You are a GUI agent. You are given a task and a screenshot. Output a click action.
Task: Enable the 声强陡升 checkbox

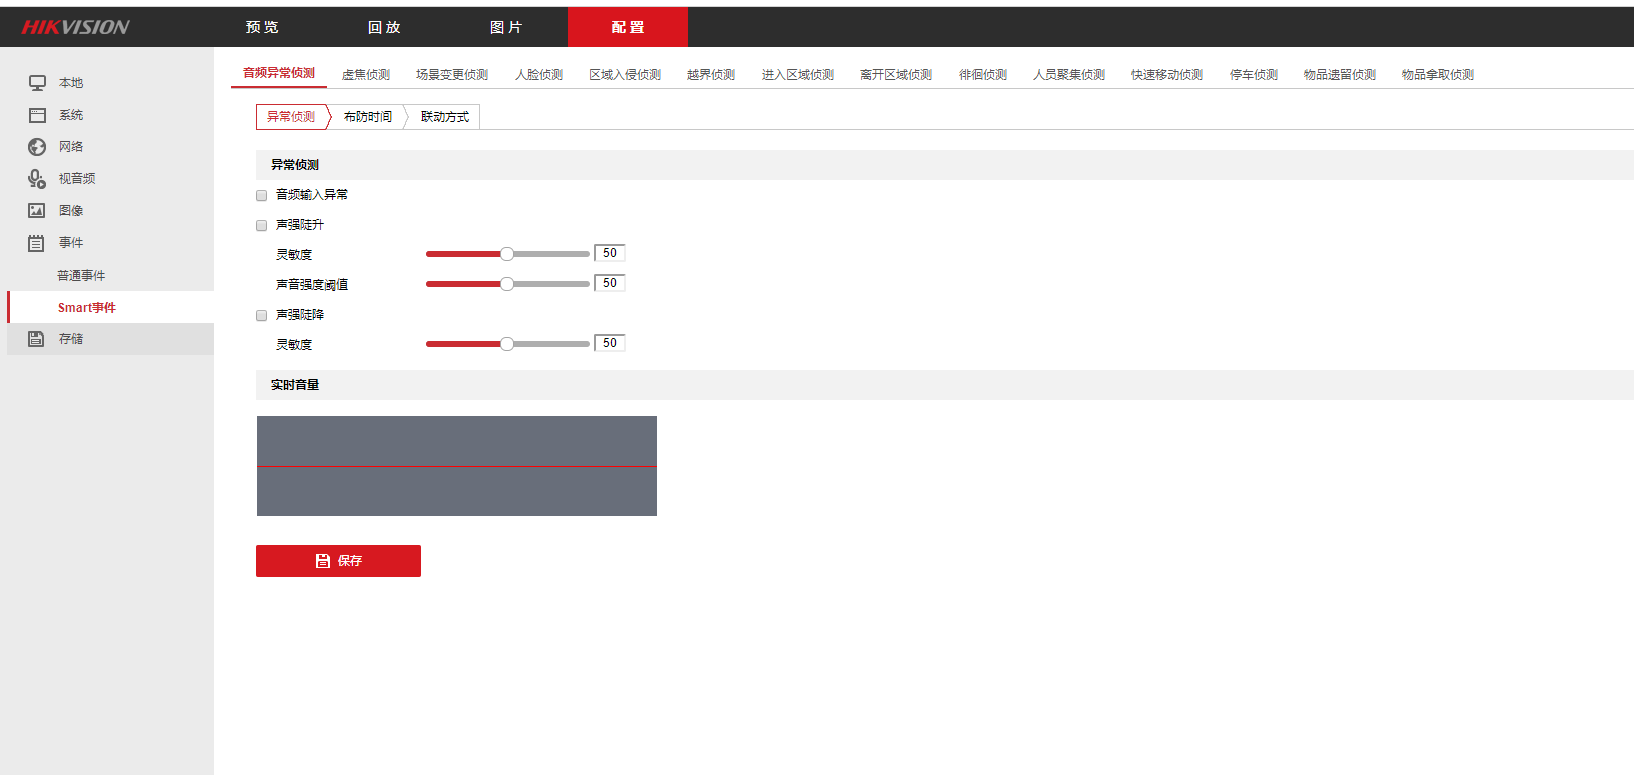262,226
